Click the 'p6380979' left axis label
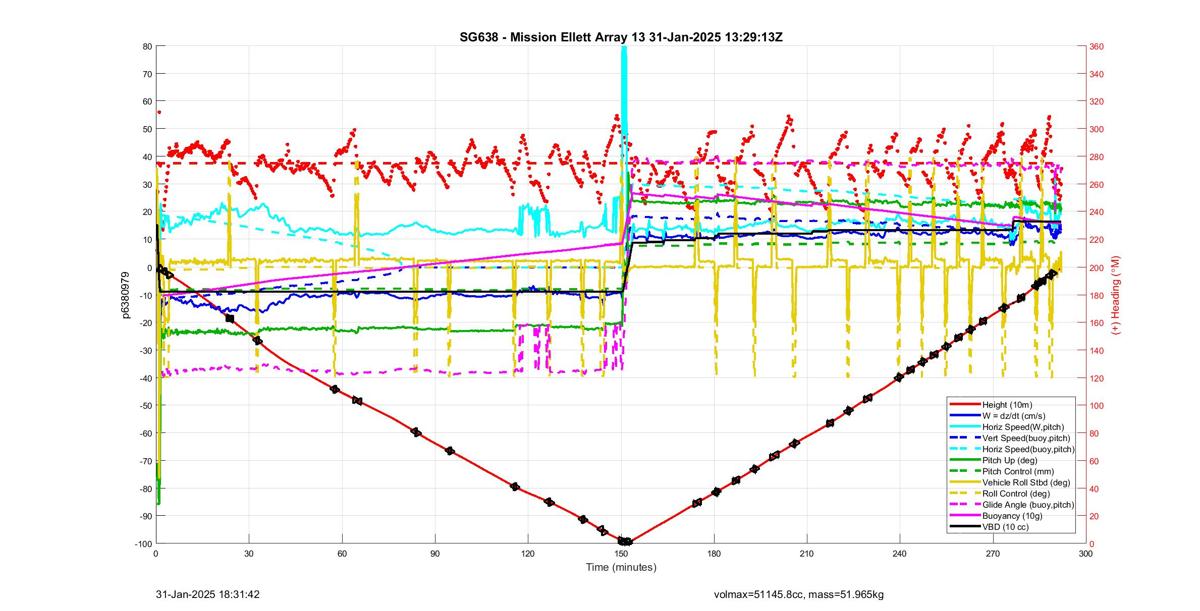The image size is (1200, 611). pyautogui.click(x=126, y=295)
